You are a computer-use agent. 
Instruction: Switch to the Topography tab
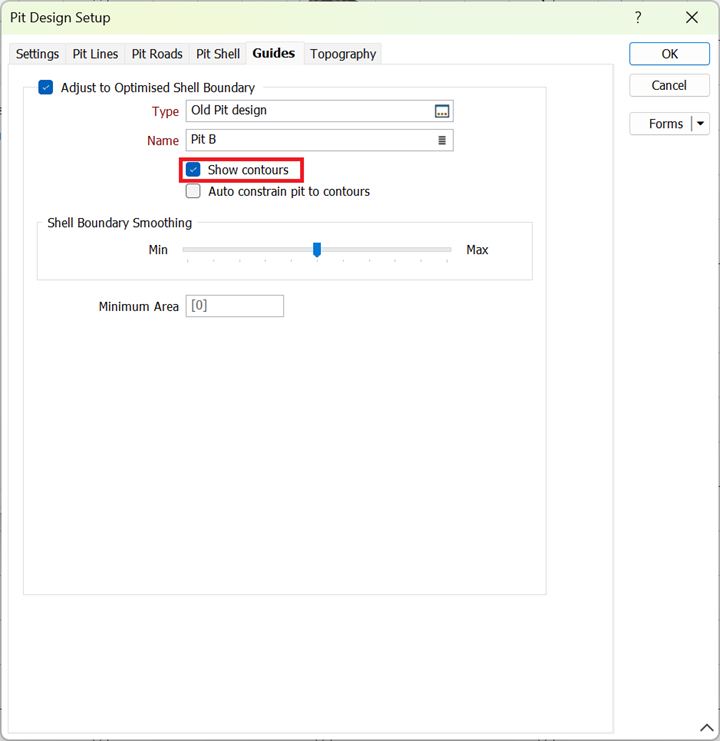click(343, 54)
